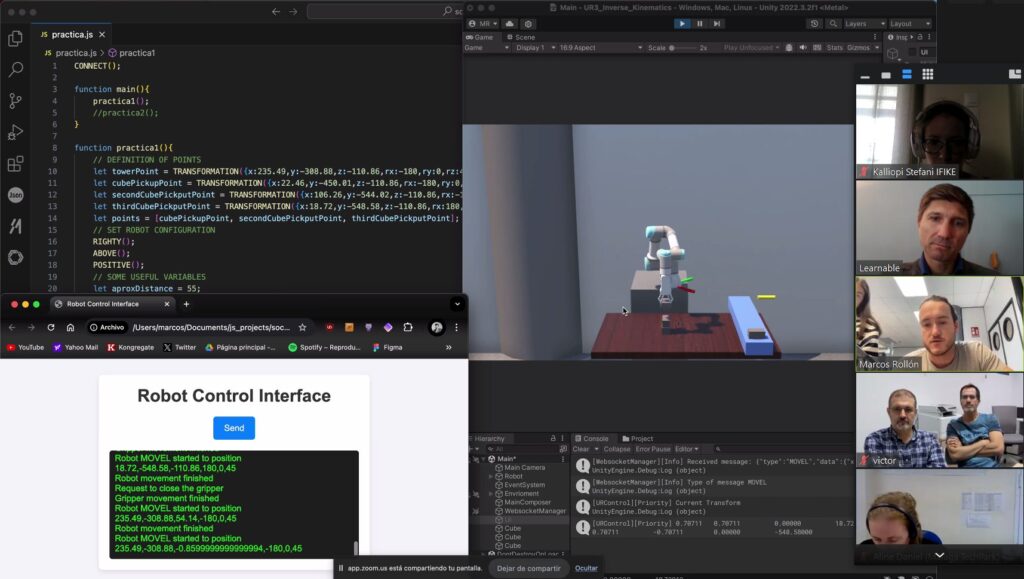Click the Unity Pause button
Screen dimensions: 1024x579
pyautogui.click(x=699, y=23)
